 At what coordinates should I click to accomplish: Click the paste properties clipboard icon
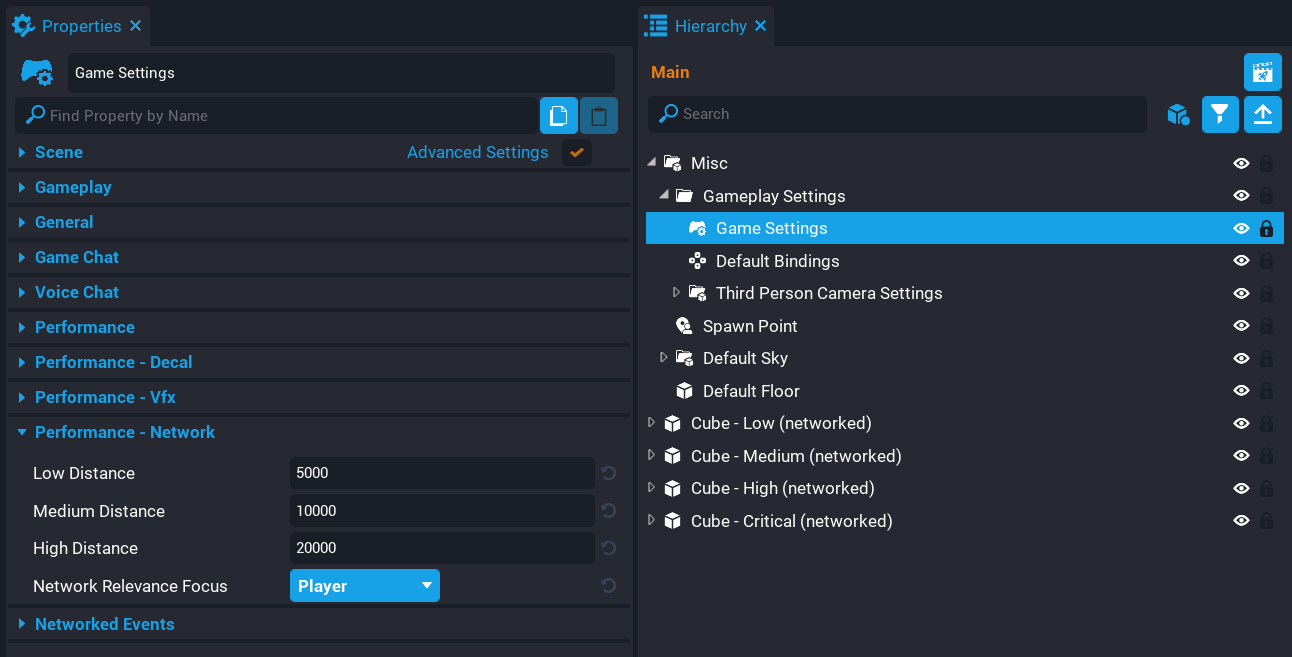click(x=599, y=116)
